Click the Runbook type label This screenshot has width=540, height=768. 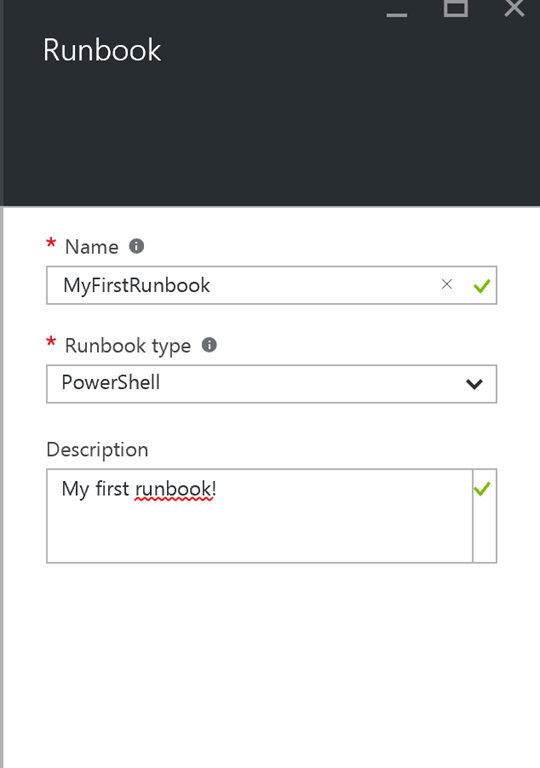[128, 346]
